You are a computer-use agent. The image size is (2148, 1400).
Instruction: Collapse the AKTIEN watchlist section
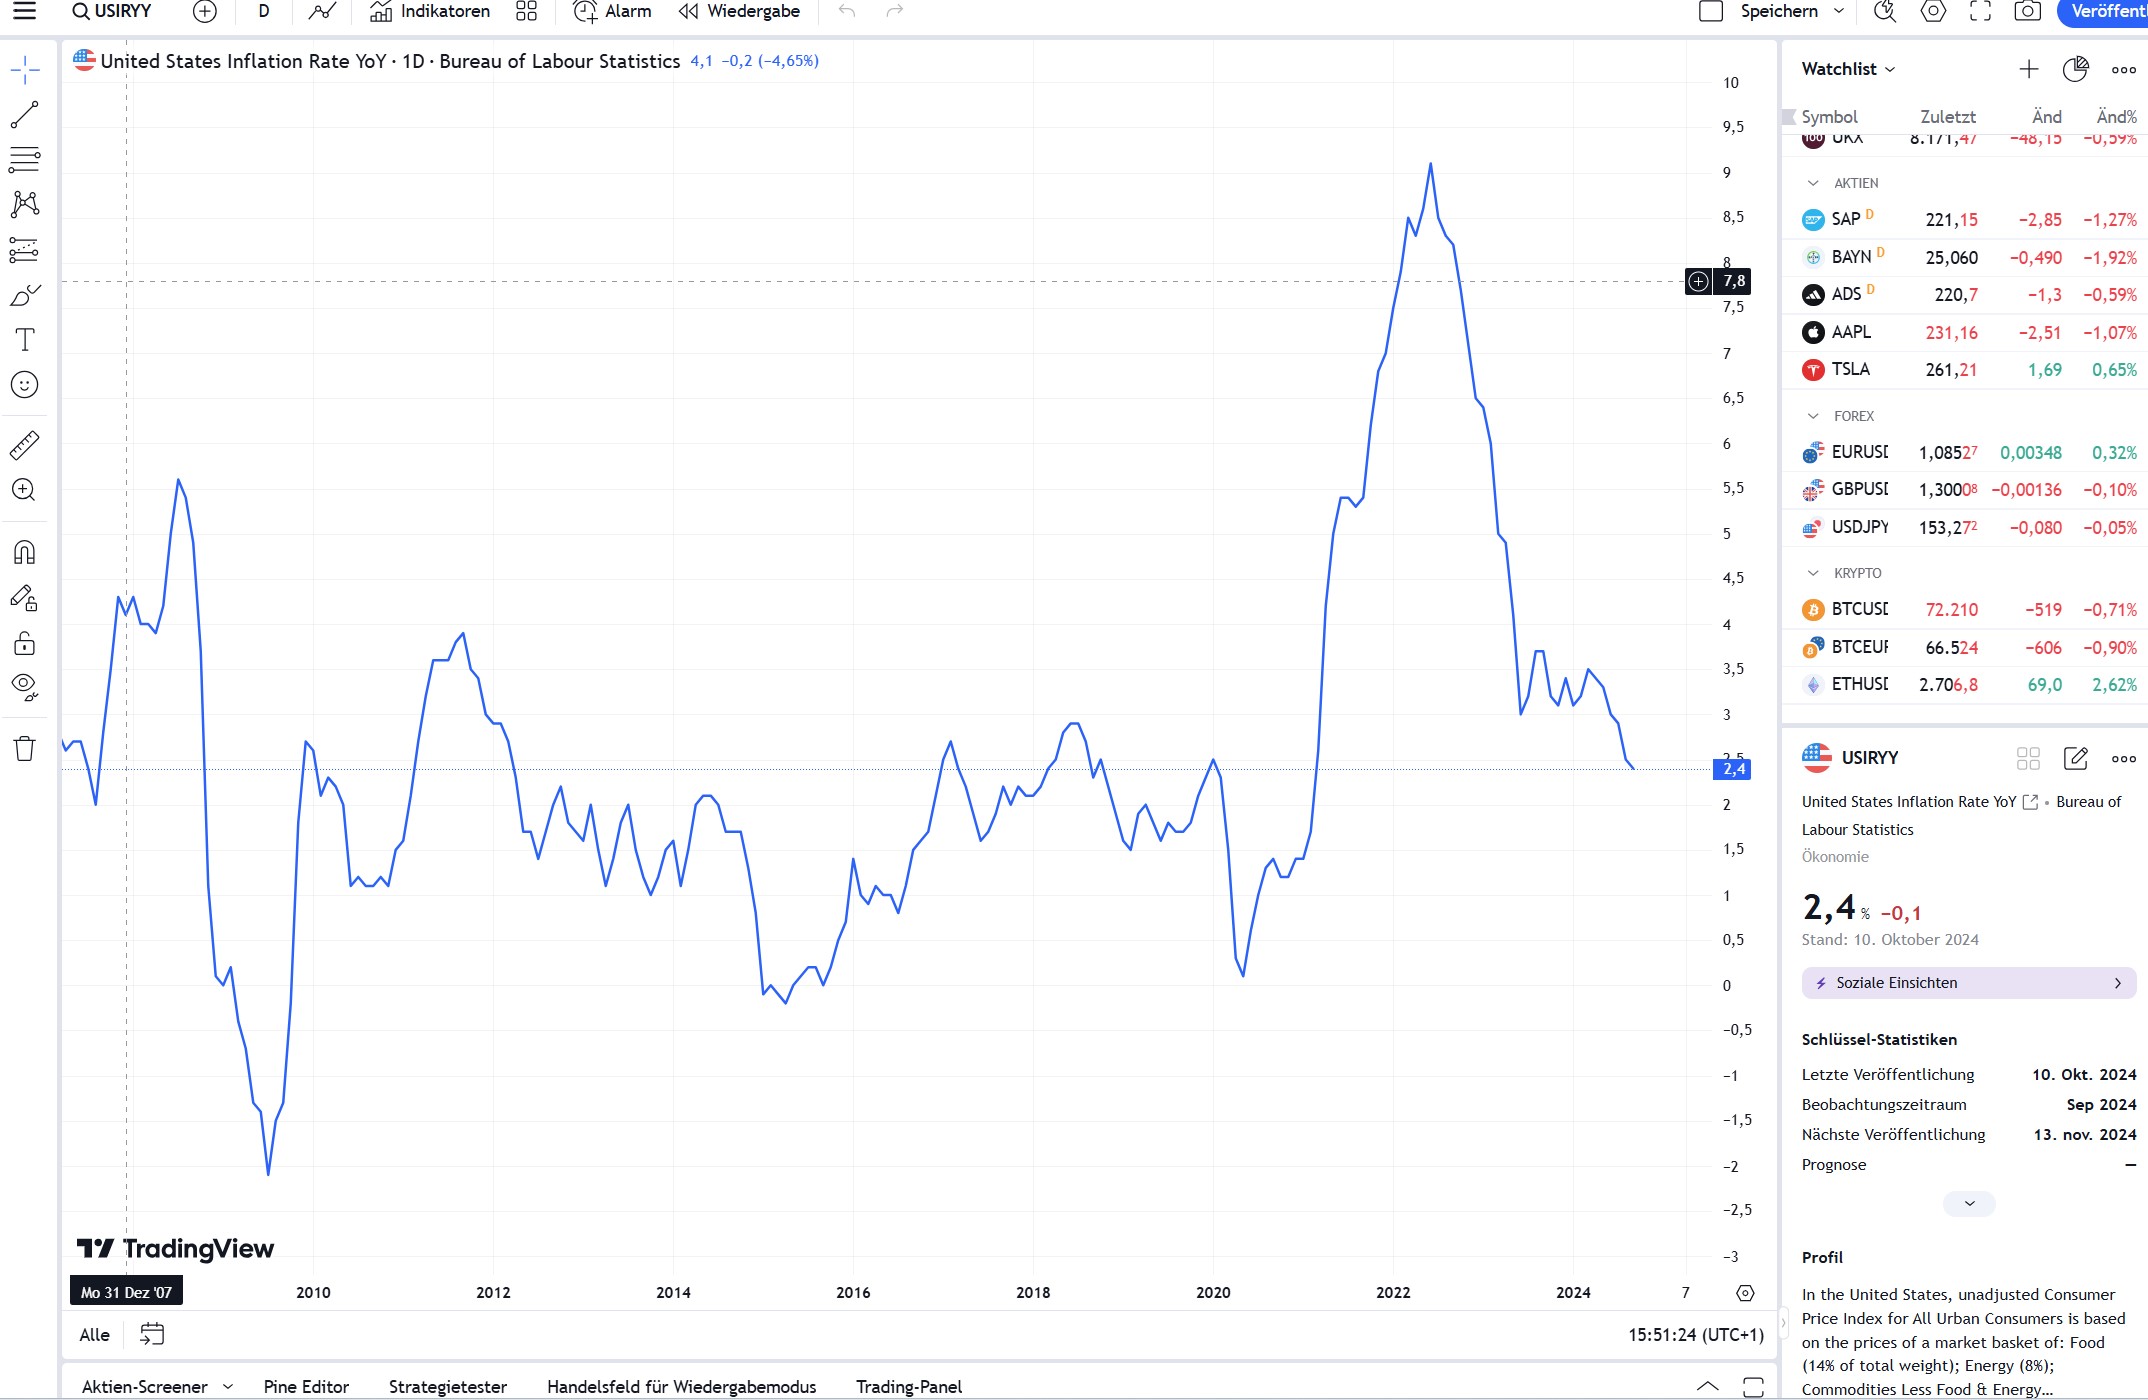[x=1813, y=183]
